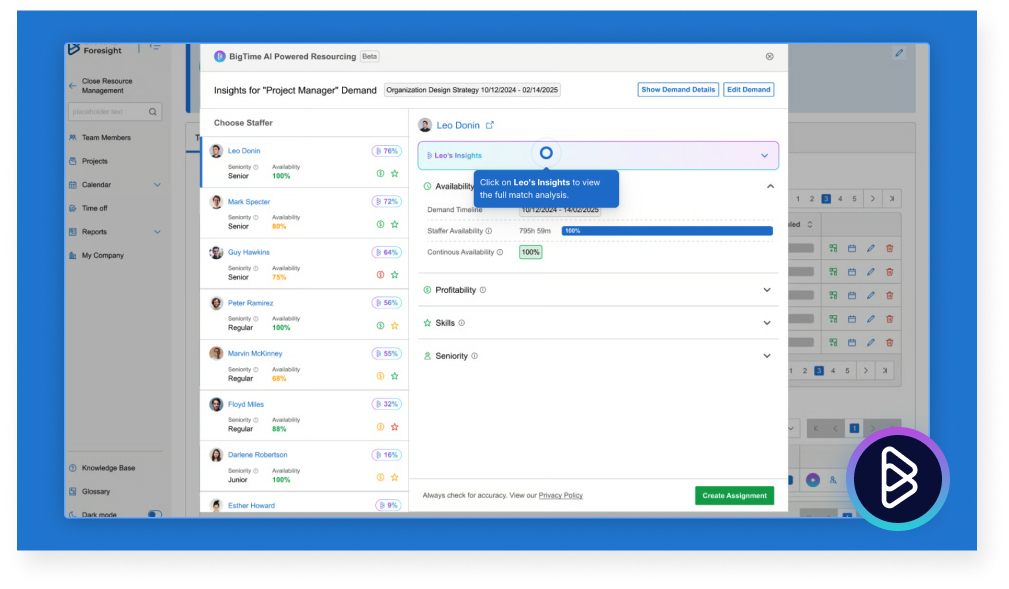Screen dimensions: 1009x589
Task: Expand the Calendar submenu chevron
Action: click(x=158, y=185)
